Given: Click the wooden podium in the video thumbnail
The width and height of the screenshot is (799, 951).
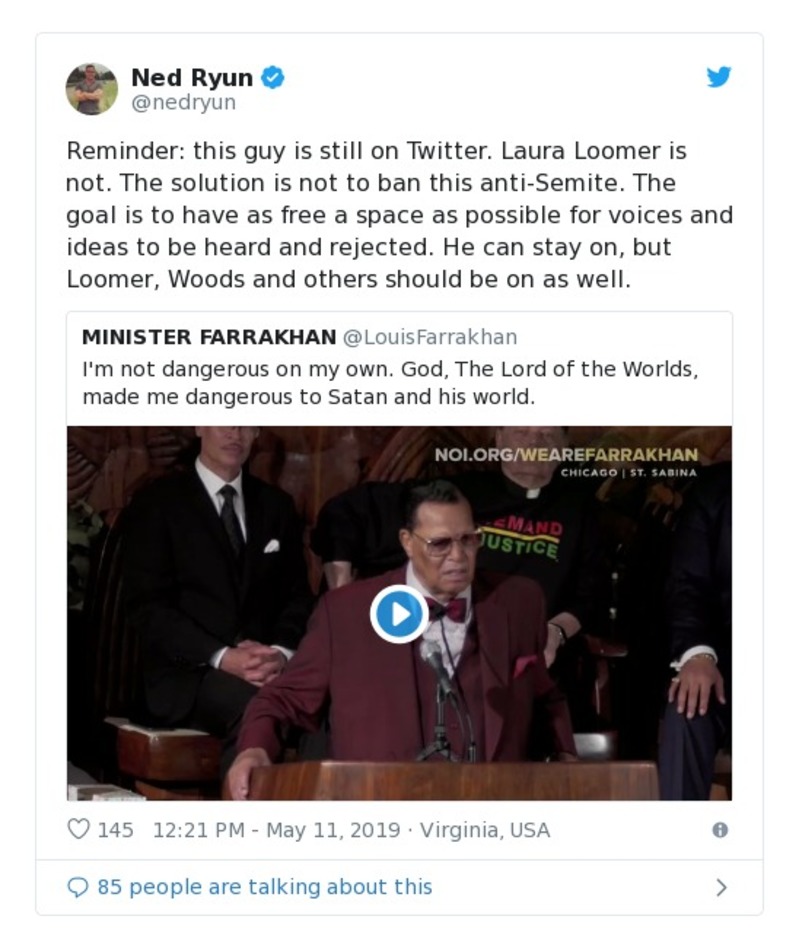Looking at the screenshot, I should [x=450, y=780].
